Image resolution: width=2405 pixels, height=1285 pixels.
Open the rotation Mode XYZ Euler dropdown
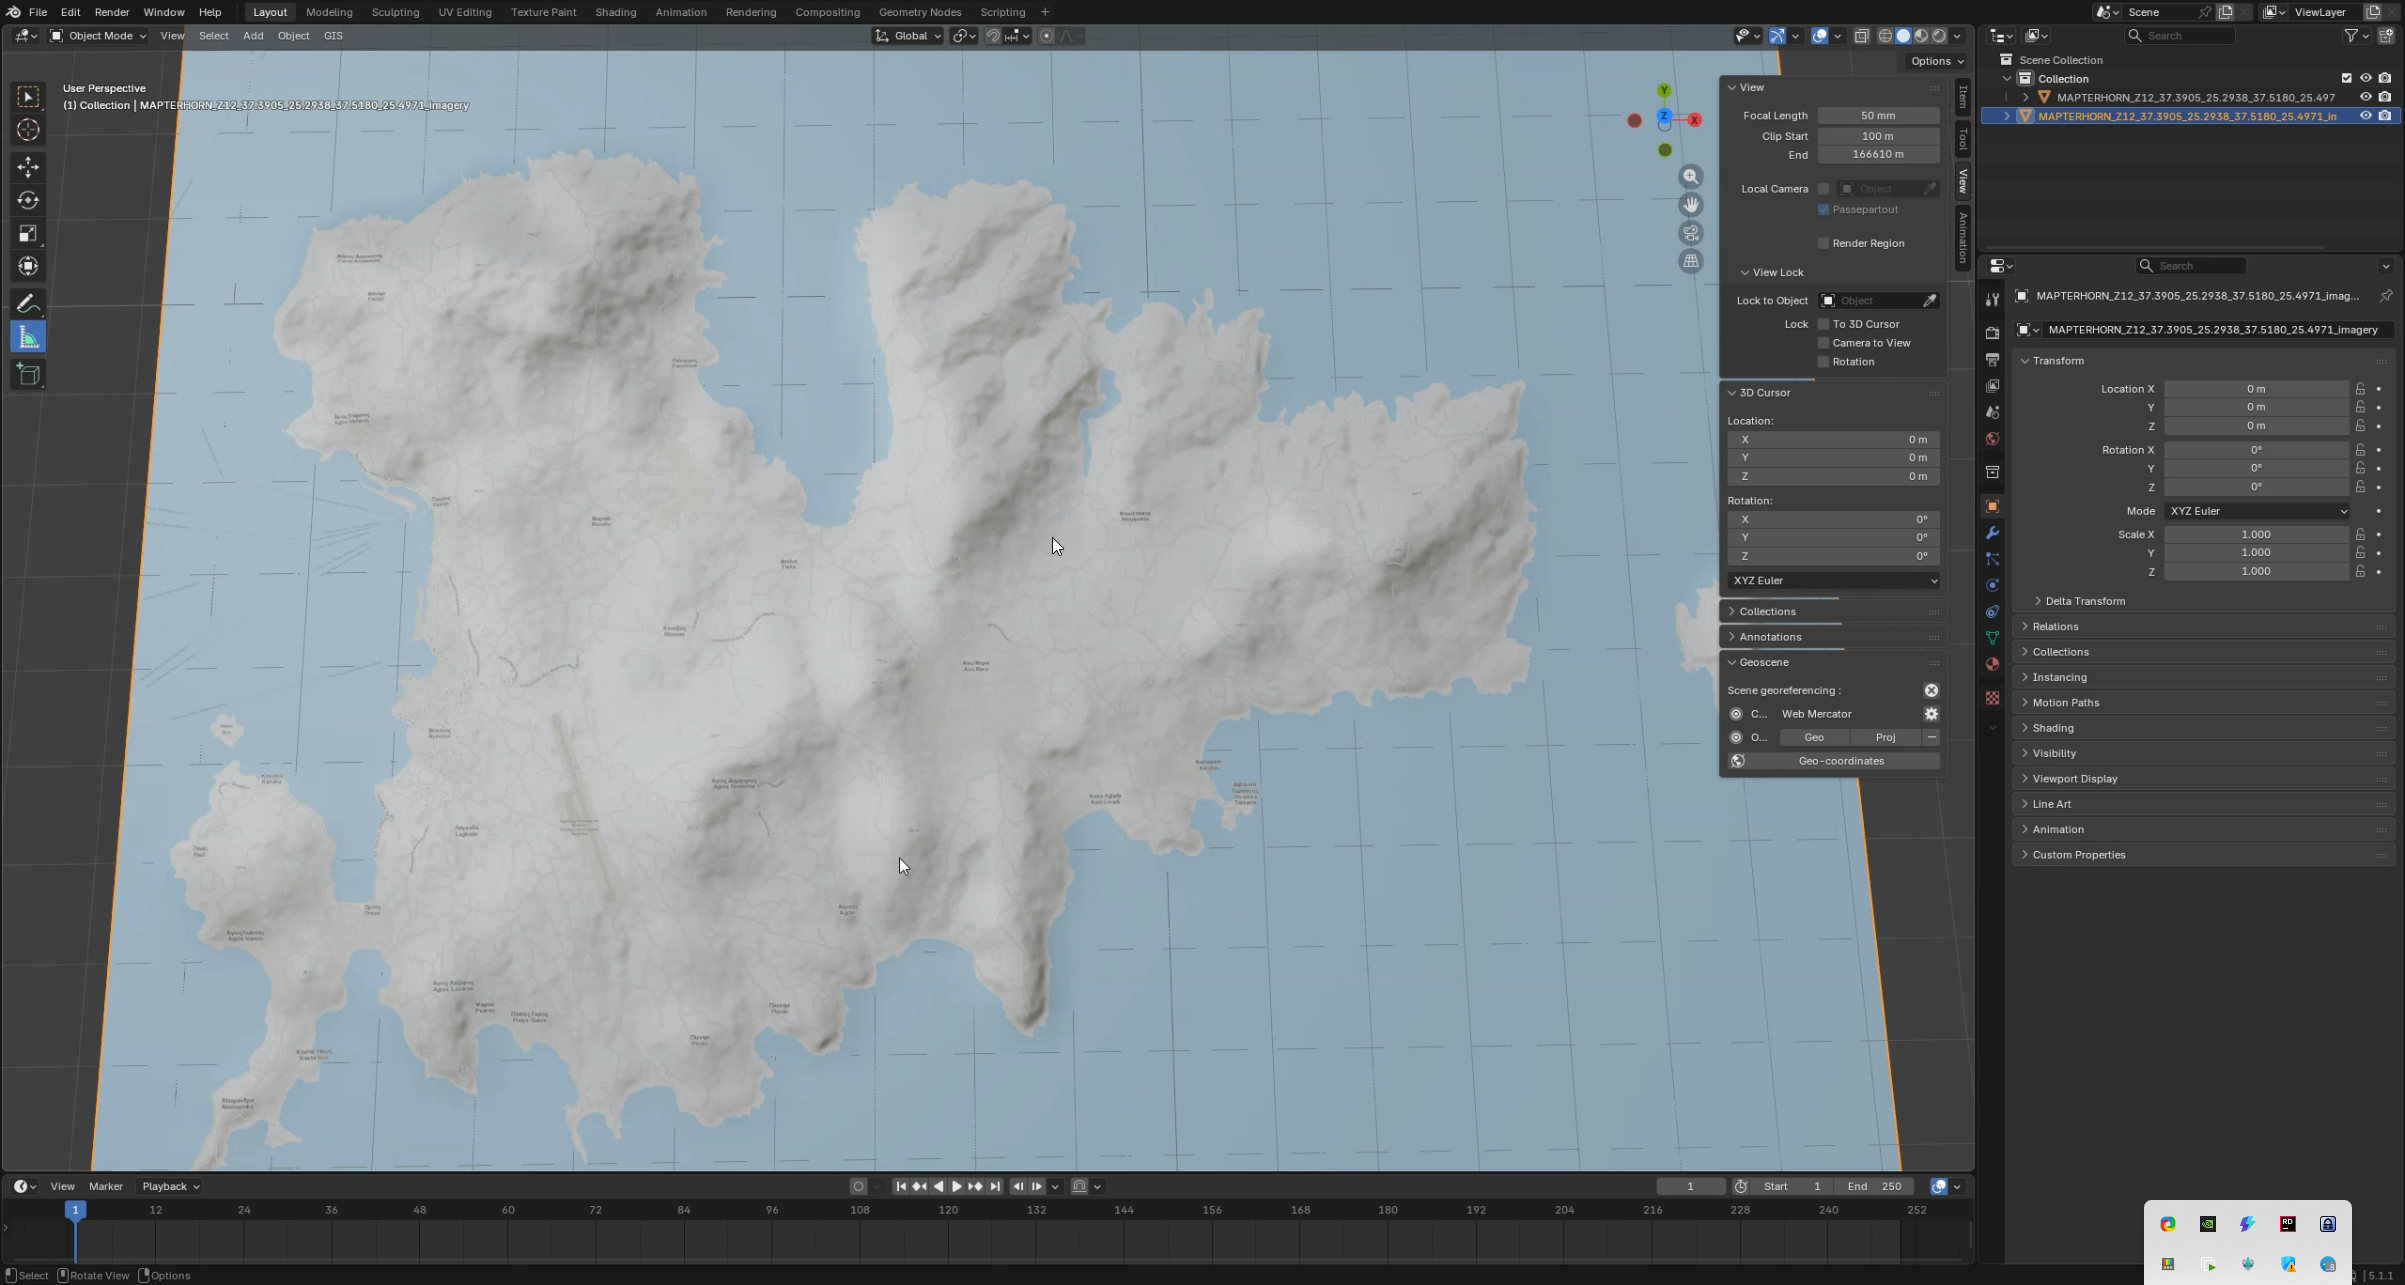pos(2257,511)
